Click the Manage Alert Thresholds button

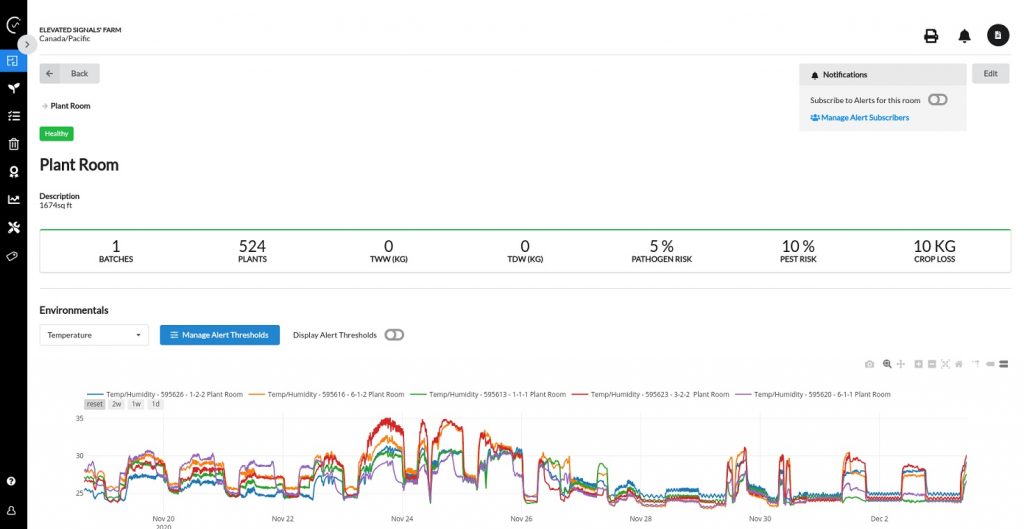pyautogui.click(x=219, y=335)
